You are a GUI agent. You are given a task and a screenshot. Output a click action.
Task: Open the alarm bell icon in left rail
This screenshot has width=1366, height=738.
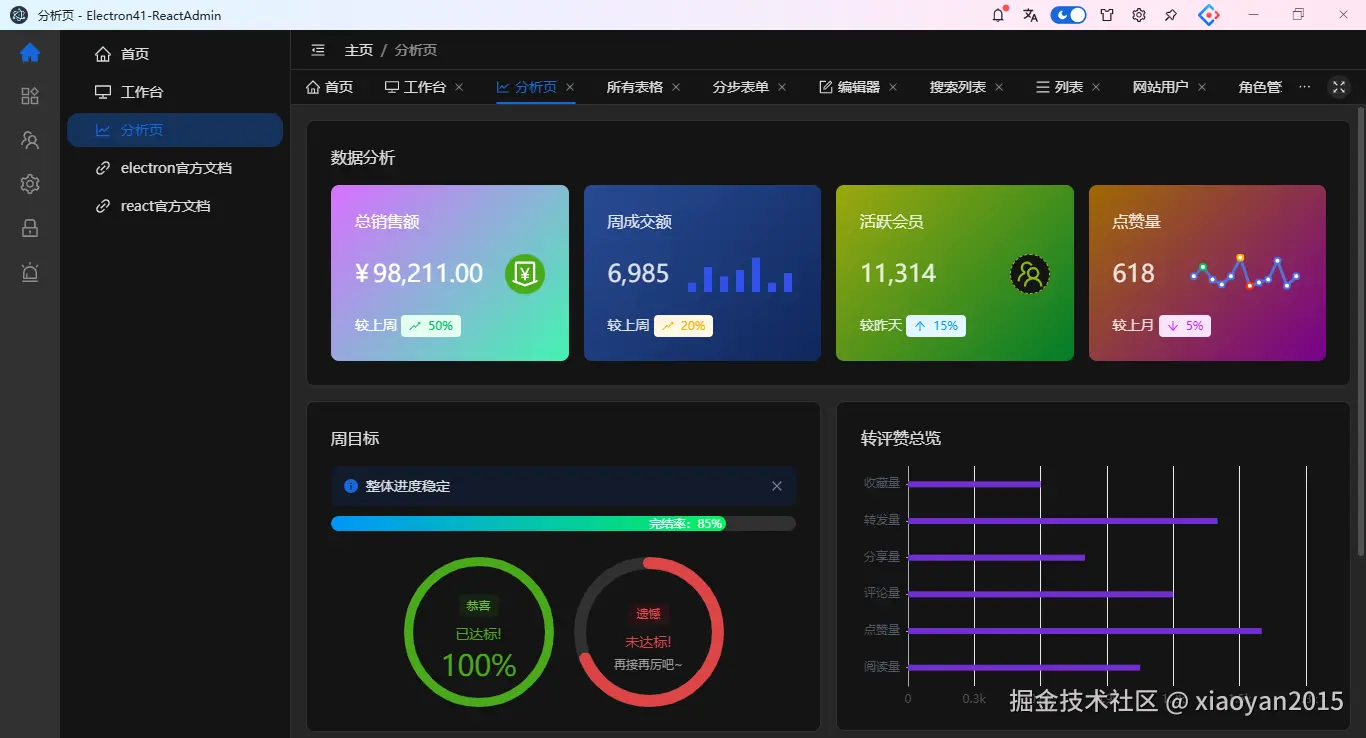pyautogui.click(x=30, y=272)
